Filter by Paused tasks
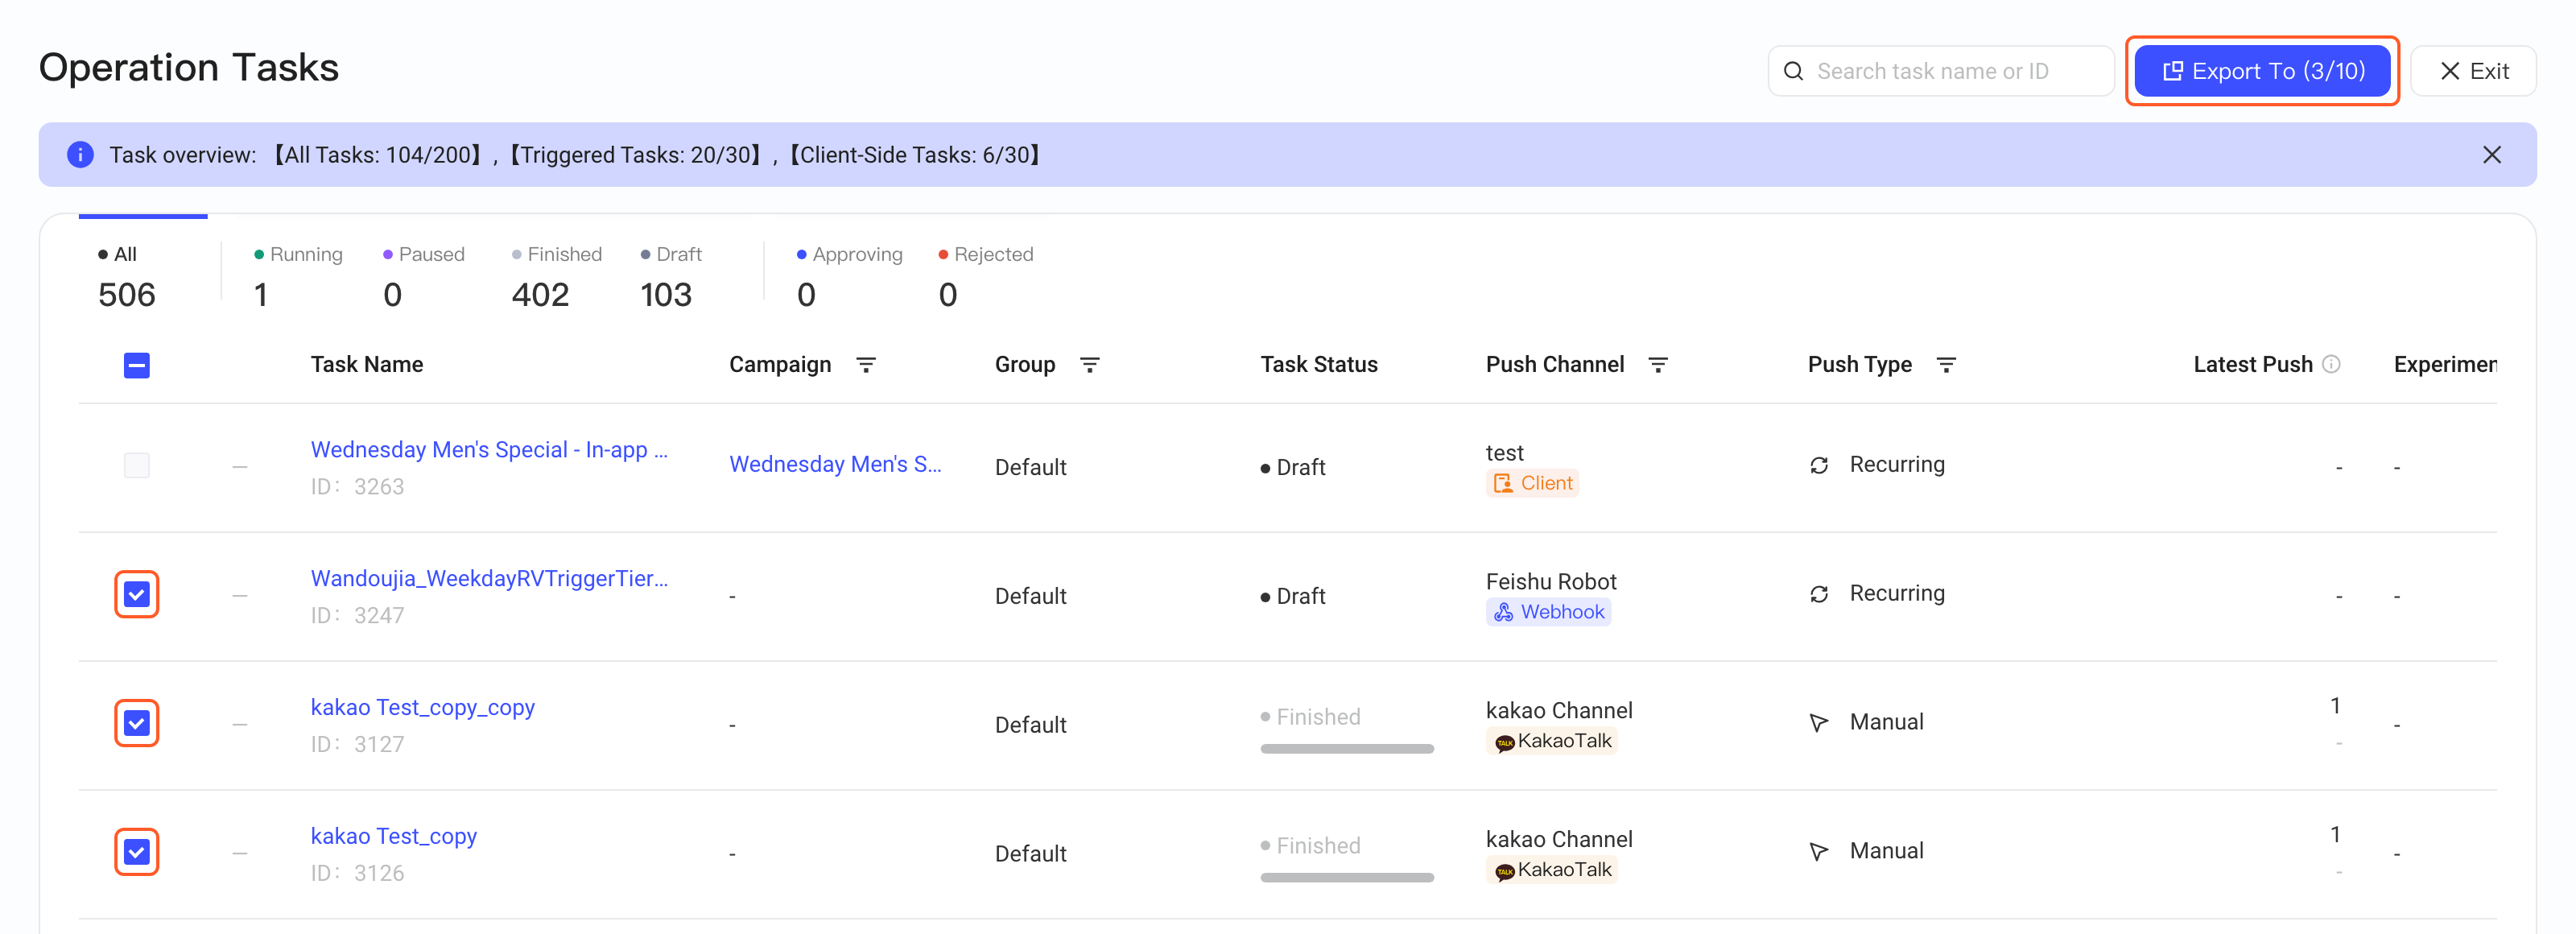 point(423,277)
